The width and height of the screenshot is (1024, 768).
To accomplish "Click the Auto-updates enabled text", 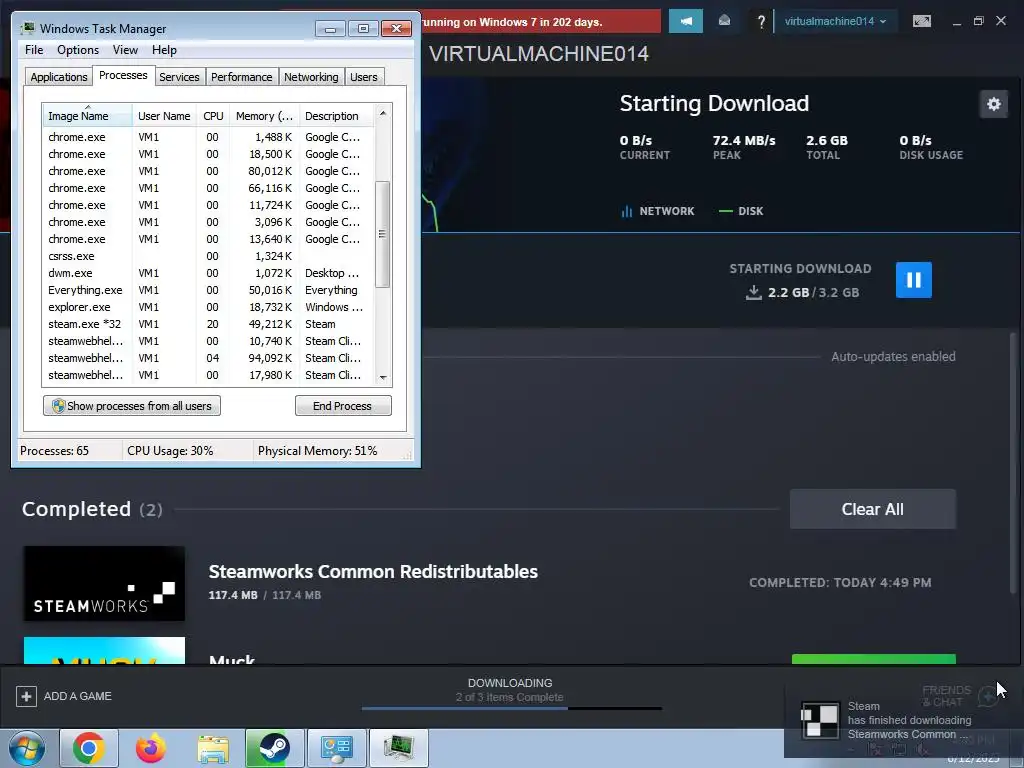I will [893, 357].
